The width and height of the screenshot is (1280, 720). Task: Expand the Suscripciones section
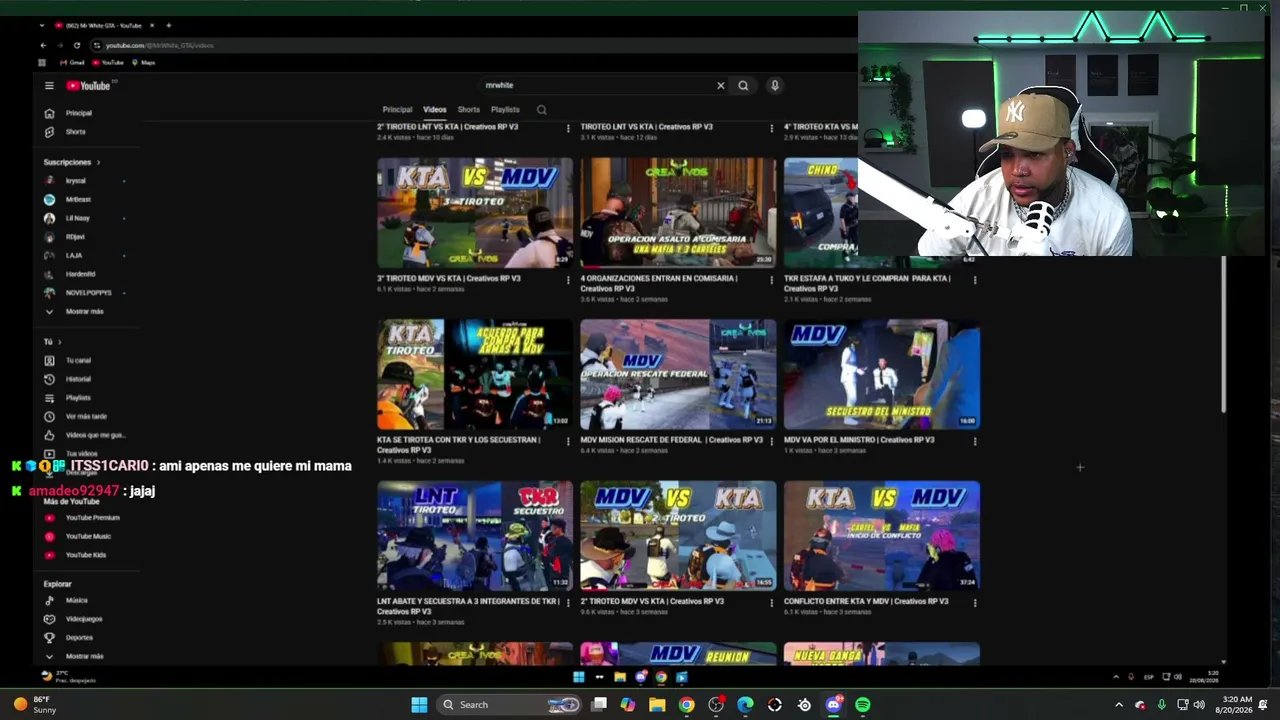pyautogui.click(x=71, y=162)
